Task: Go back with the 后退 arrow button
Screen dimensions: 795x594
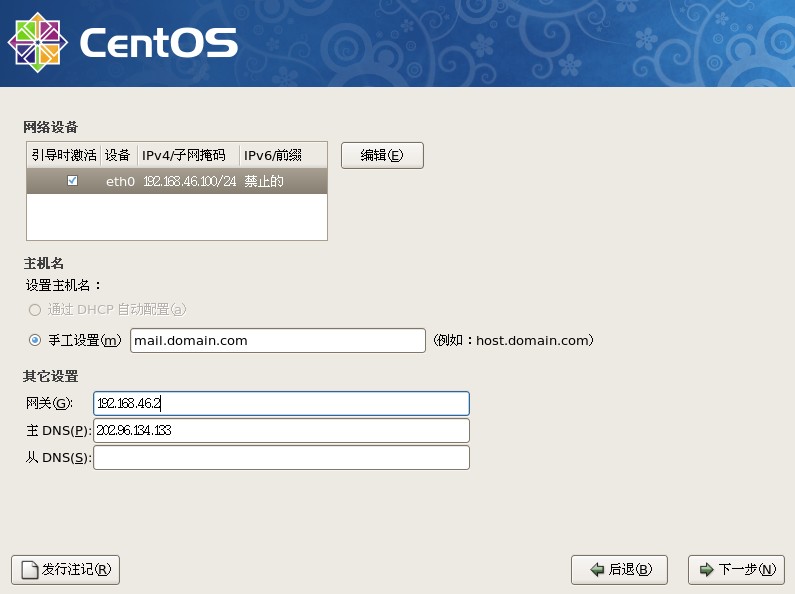Action: (x=619, y=569)
